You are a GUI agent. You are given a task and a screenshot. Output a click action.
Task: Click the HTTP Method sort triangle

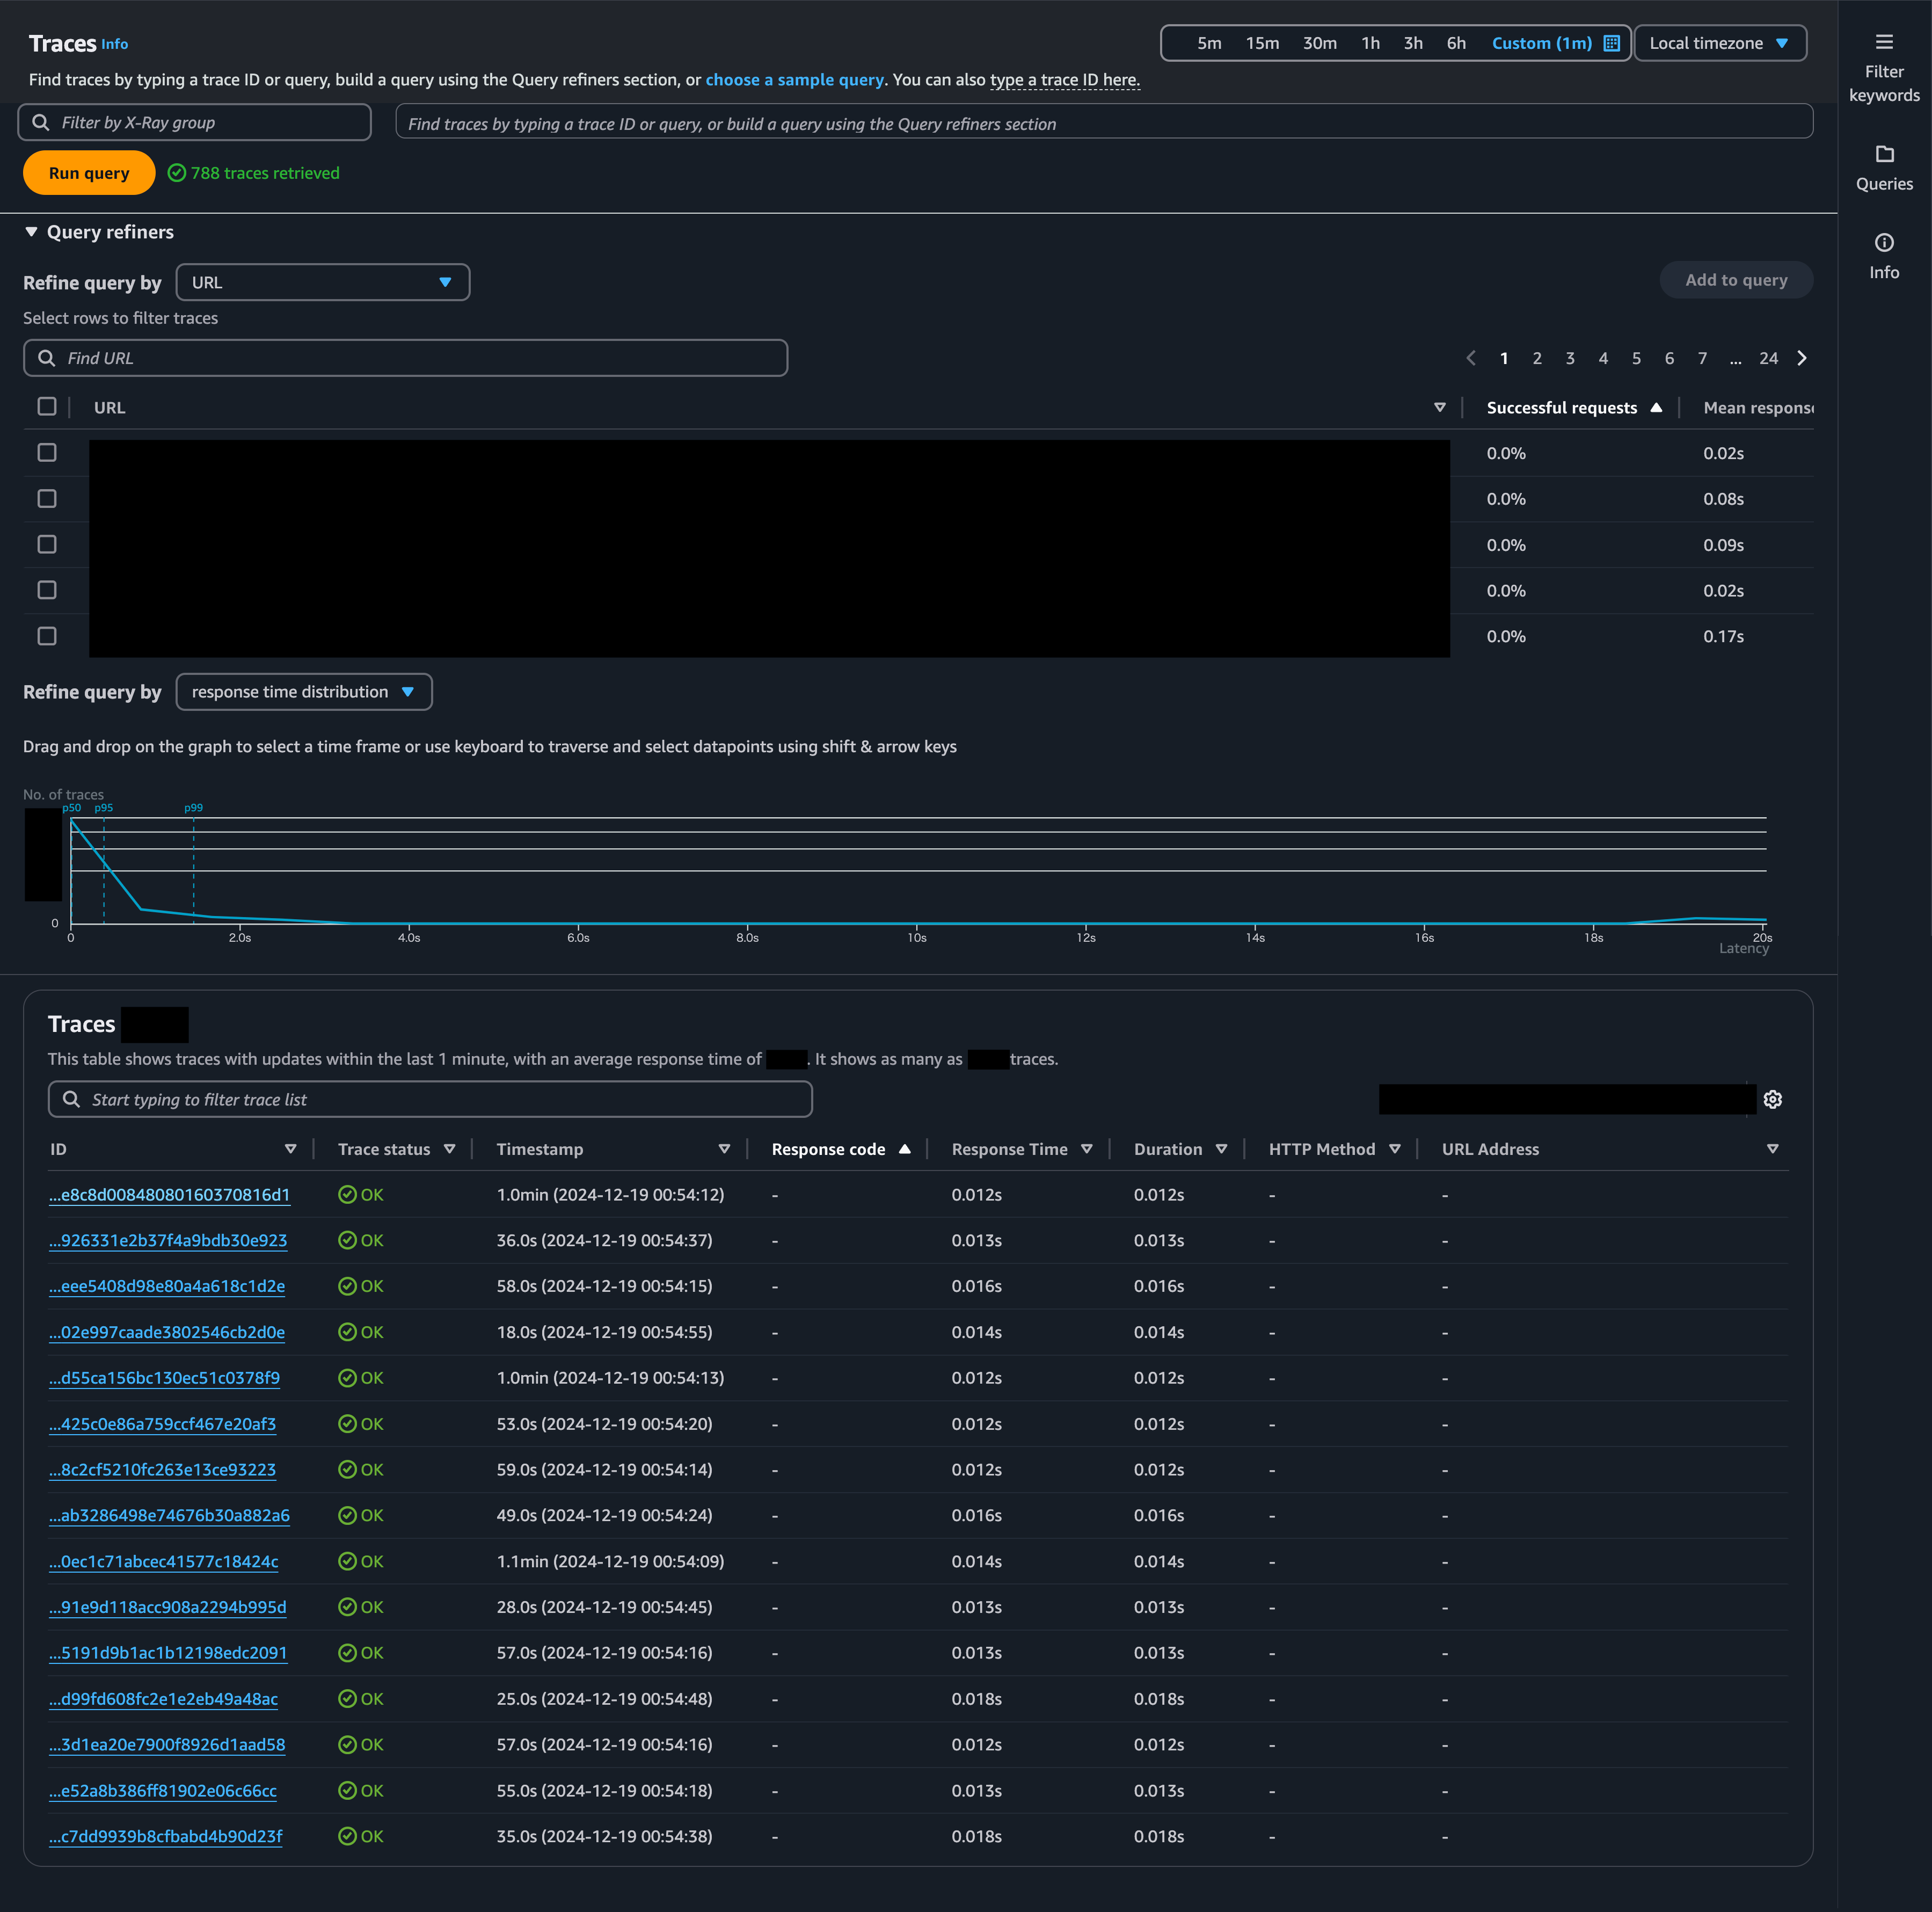(1394, 1149)
